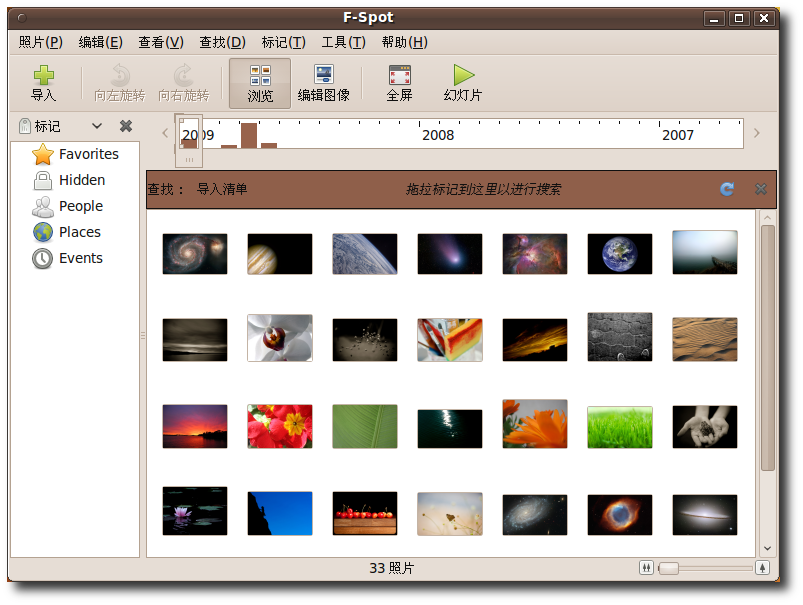Click the sidebar pane divider grip handle

point(143,336)
